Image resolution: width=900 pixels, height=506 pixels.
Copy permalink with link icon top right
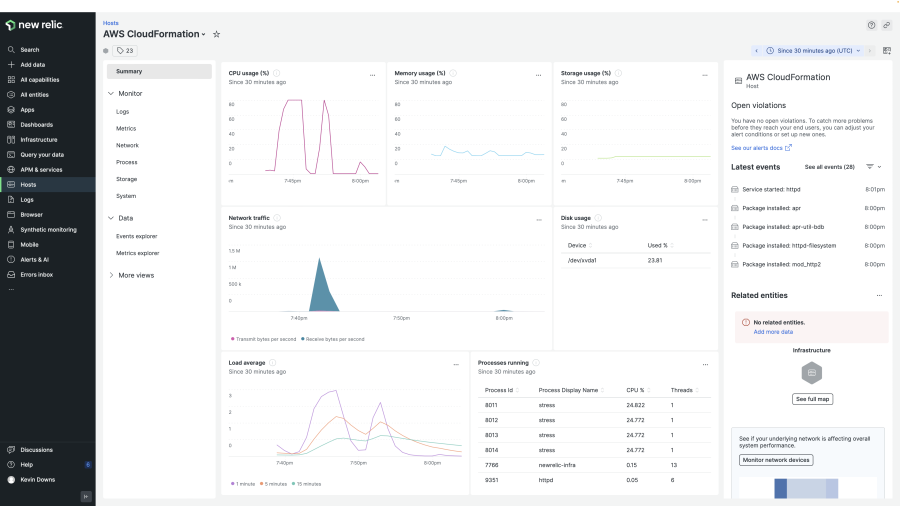tap(886, 25)
